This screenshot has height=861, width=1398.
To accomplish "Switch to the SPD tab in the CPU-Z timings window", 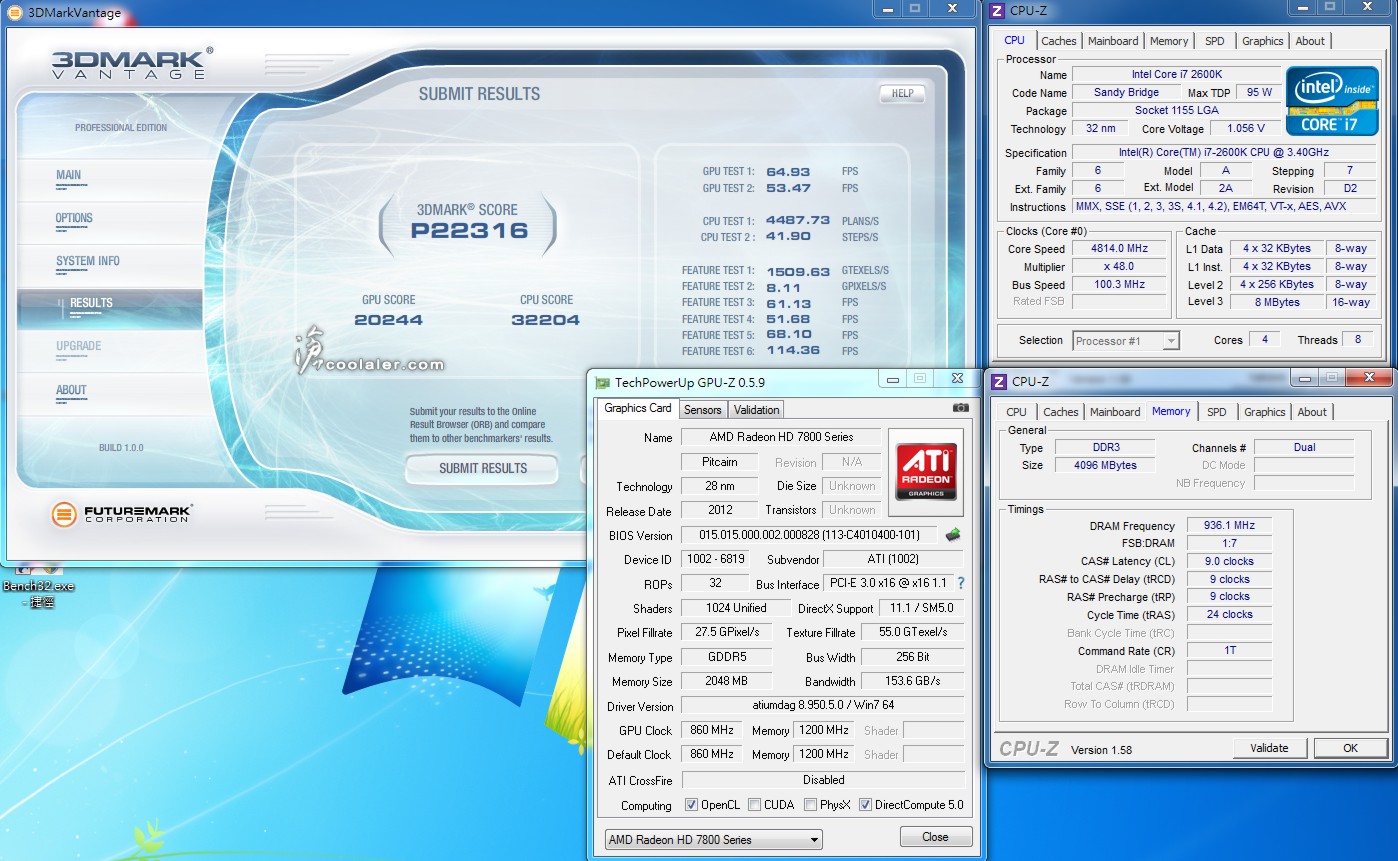I will 1216,412.
